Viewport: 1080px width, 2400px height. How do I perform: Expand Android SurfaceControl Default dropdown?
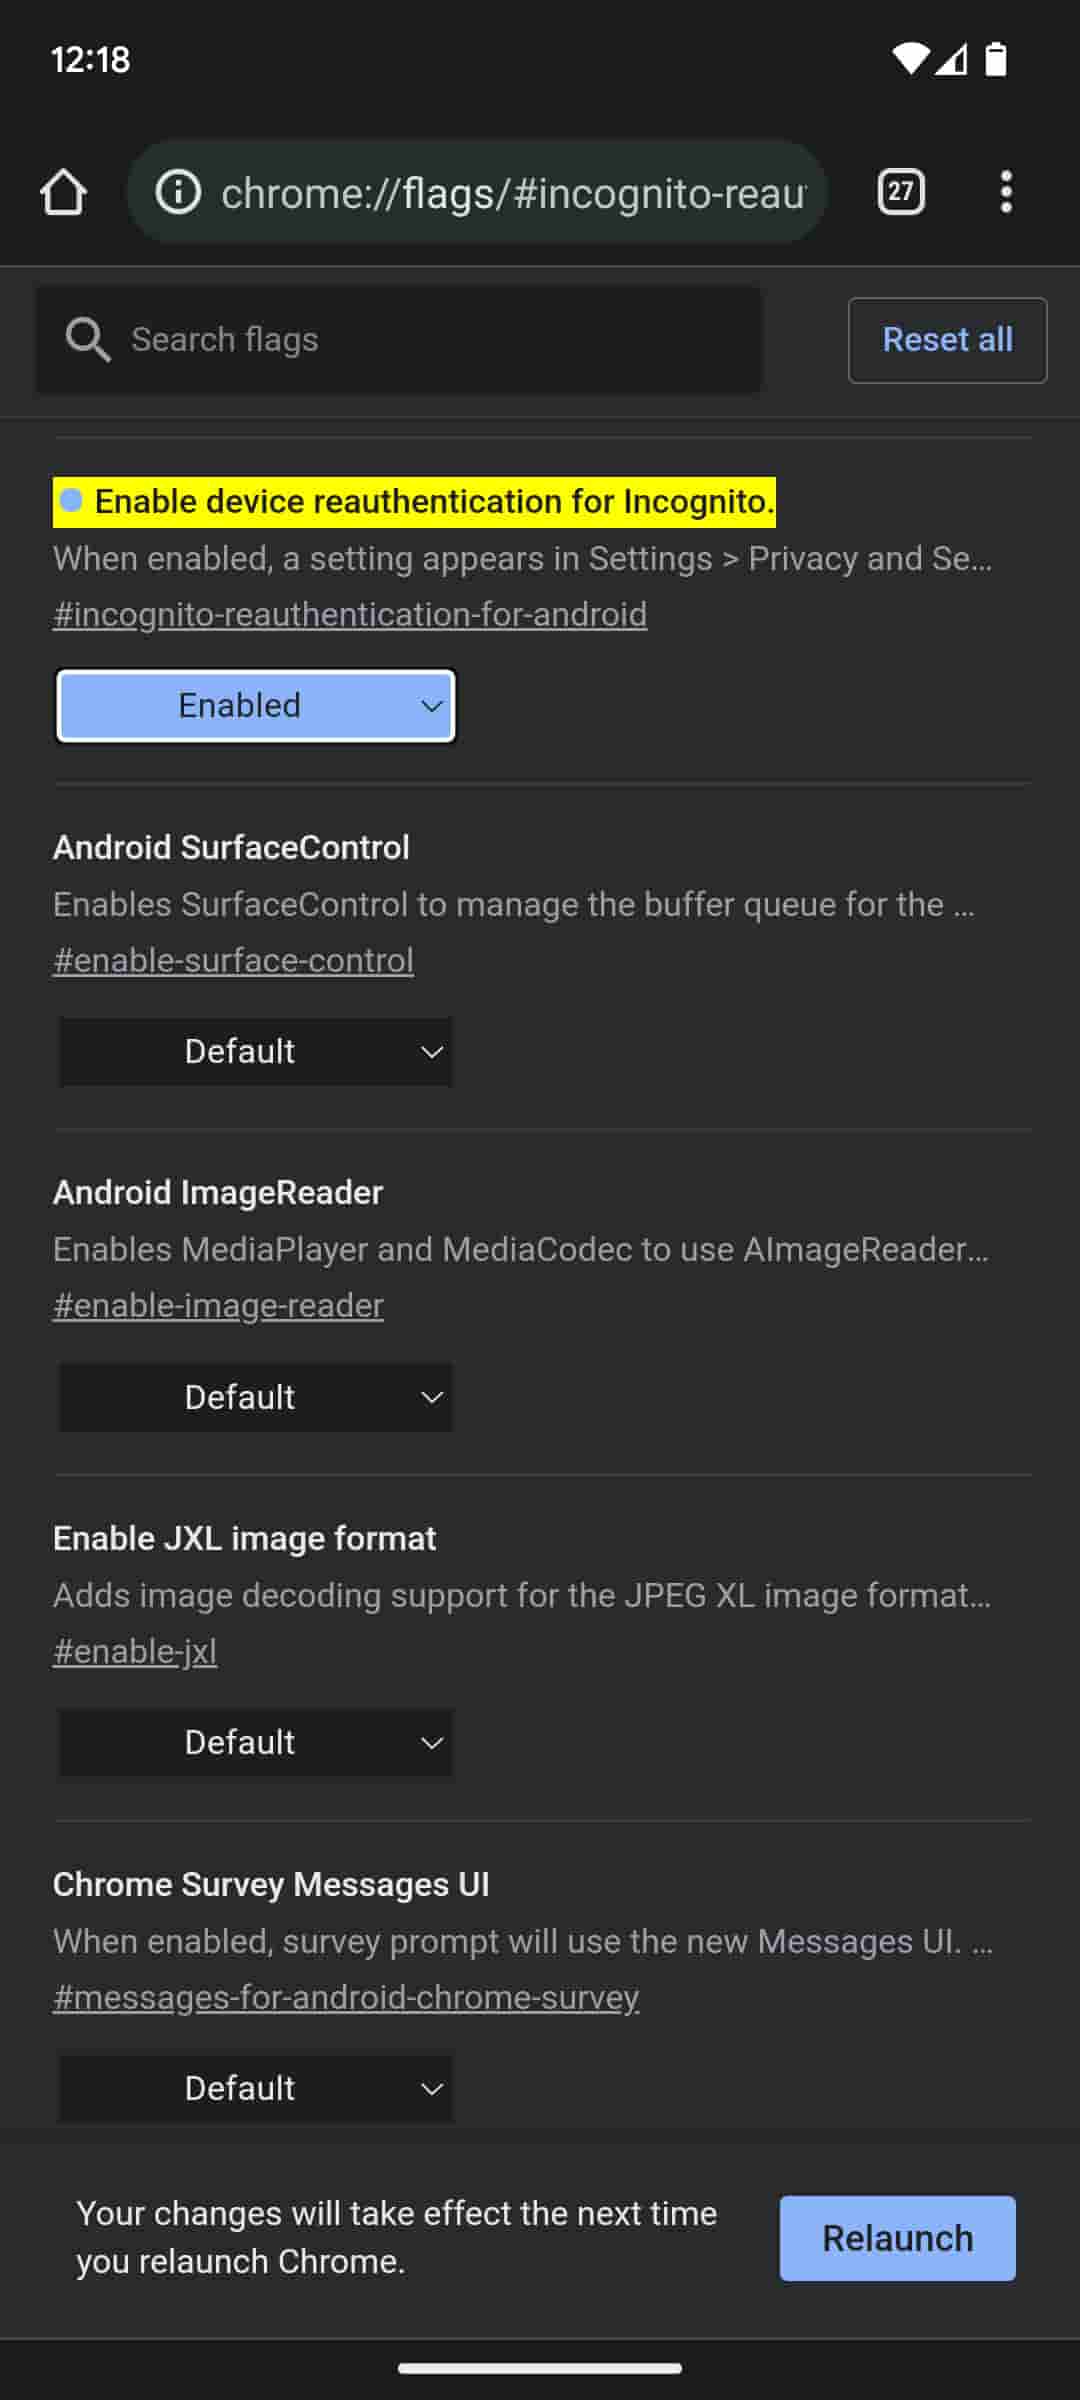click(256, 1052)
